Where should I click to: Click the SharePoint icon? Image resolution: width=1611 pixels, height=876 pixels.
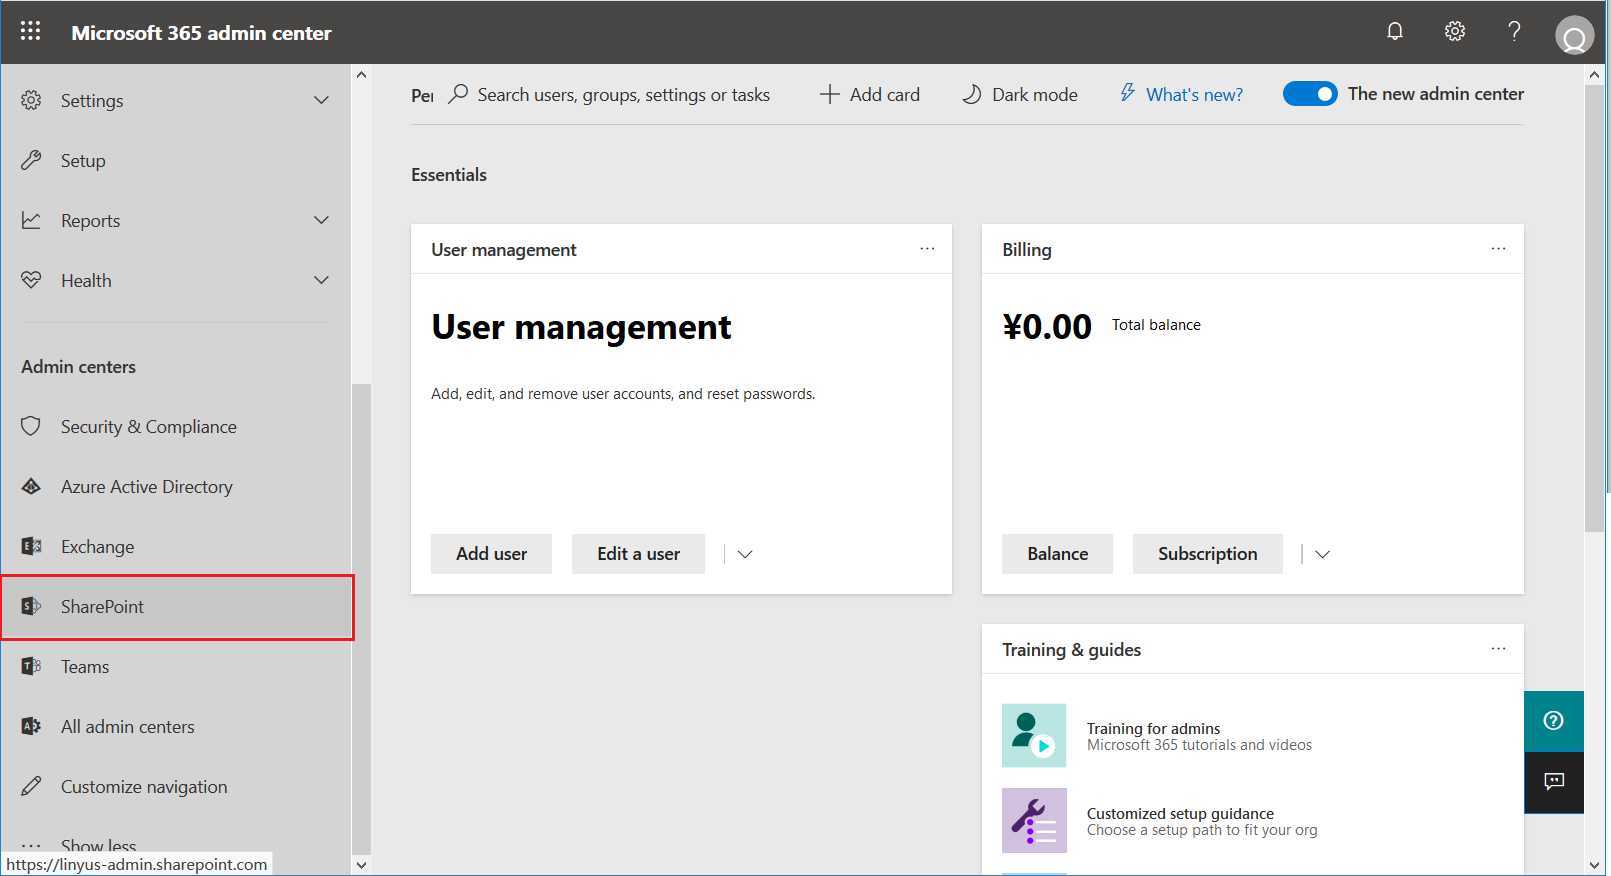click(x=31, y=606)
